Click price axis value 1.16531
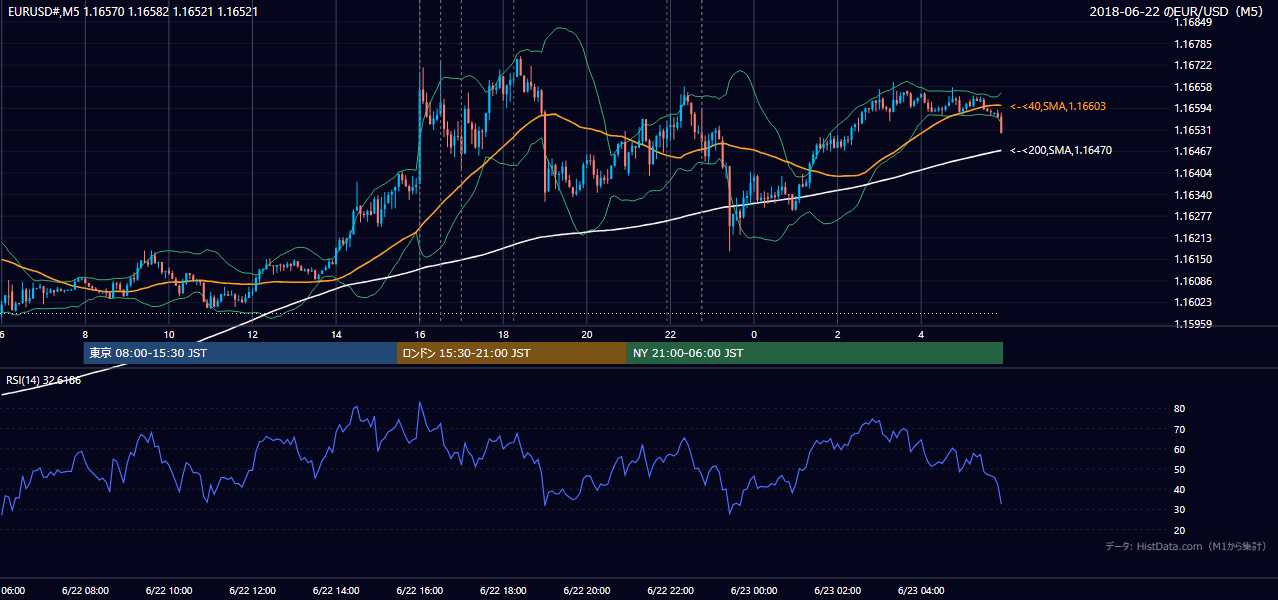 point(1193,130)
